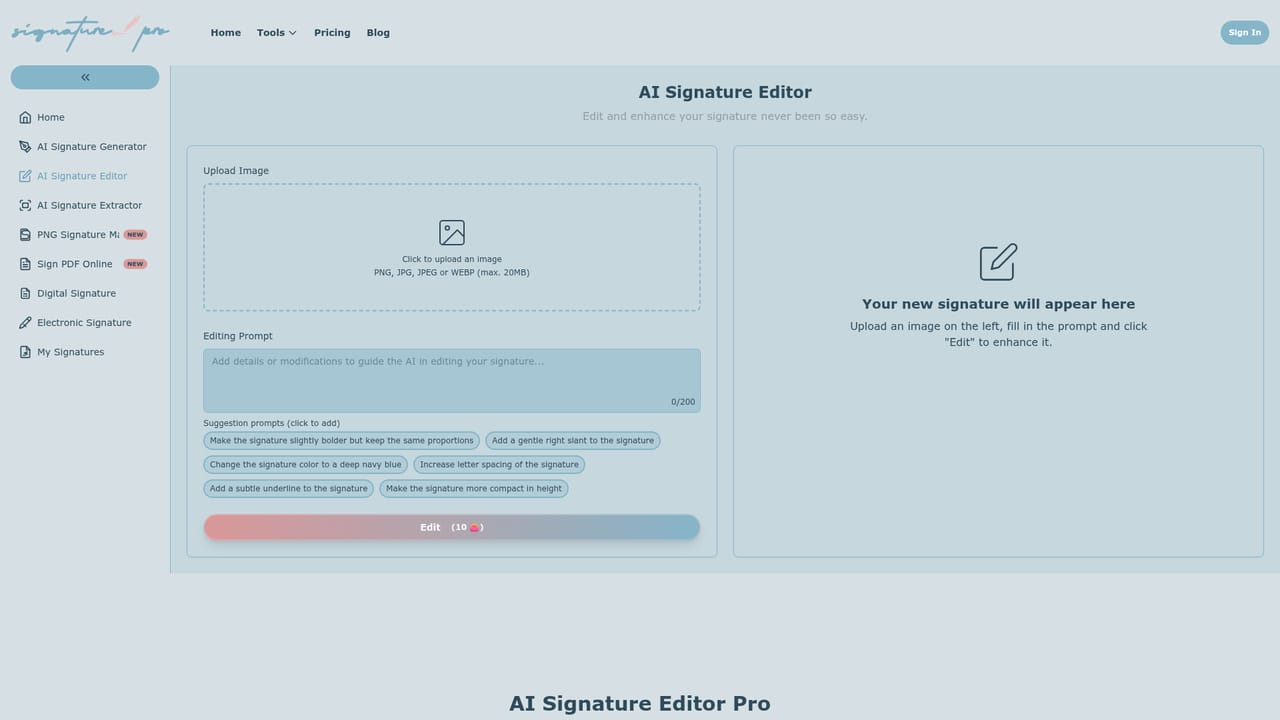Open the Pricing page
Viewport: 1280px width, 720px height.
point(332,32)
